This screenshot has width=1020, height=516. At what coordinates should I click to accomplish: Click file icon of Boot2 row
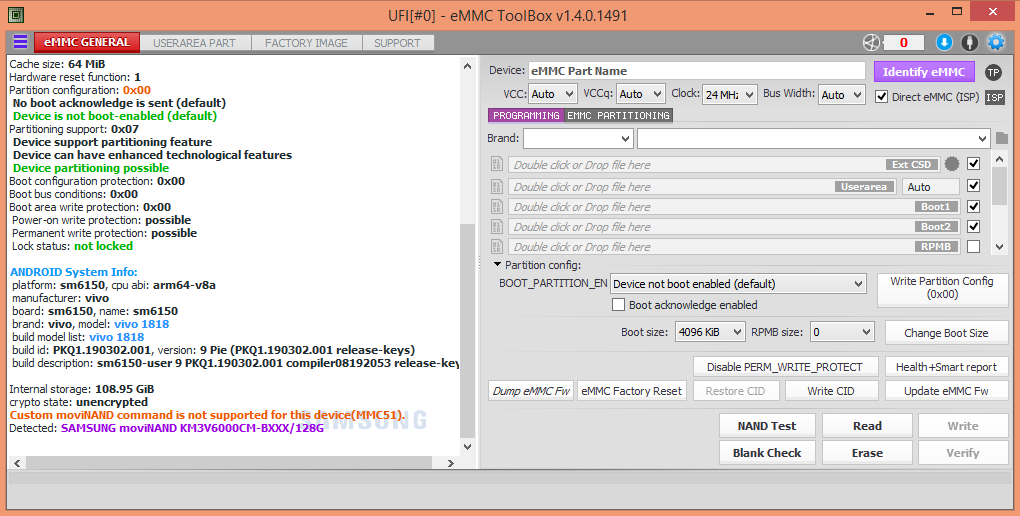(497, 227)
